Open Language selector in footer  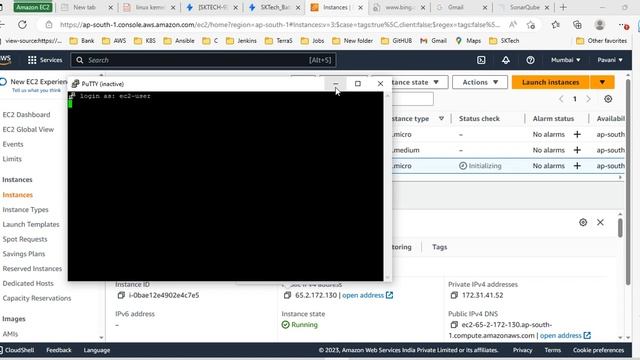97,350
